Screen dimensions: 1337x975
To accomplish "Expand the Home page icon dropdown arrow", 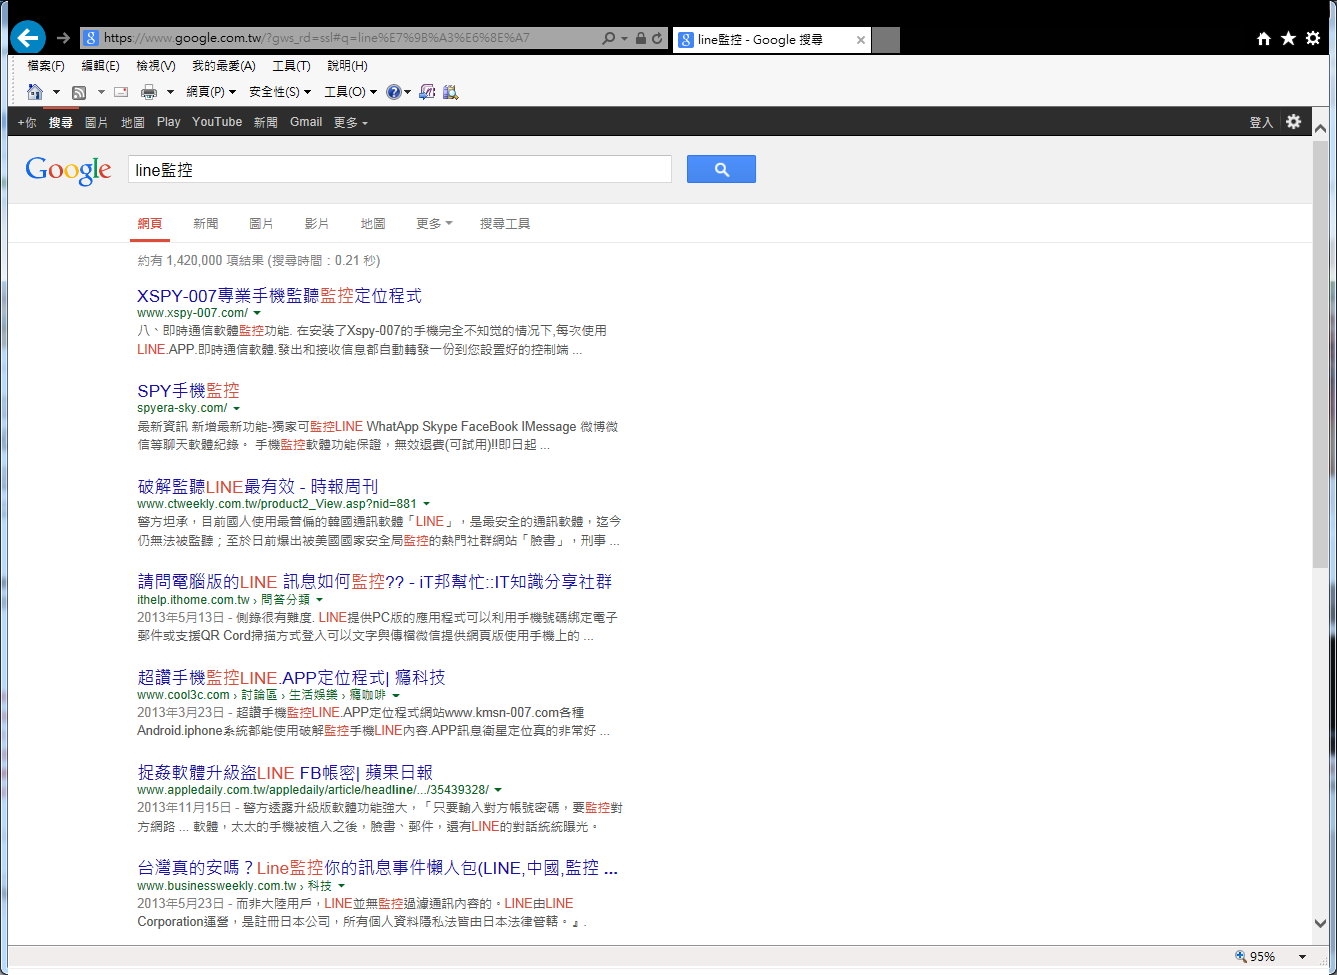I will [57, 92].
